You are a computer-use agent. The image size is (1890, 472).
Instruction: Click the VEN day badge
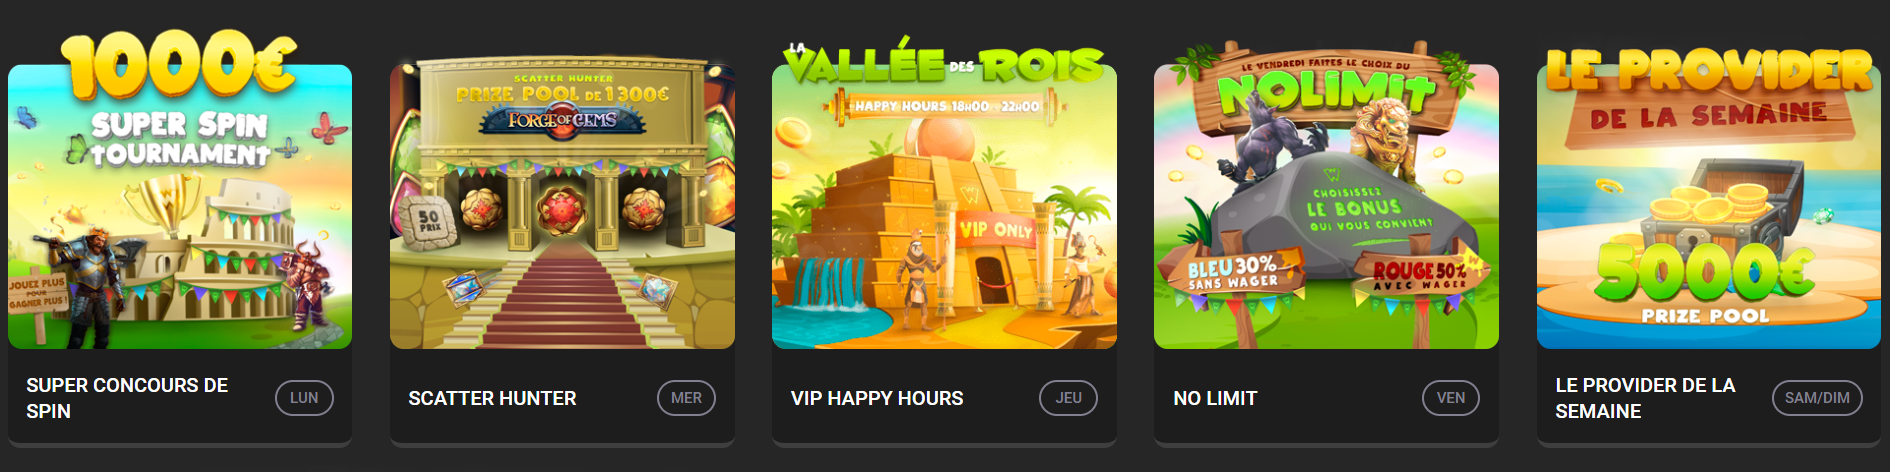coord(1451,398)
